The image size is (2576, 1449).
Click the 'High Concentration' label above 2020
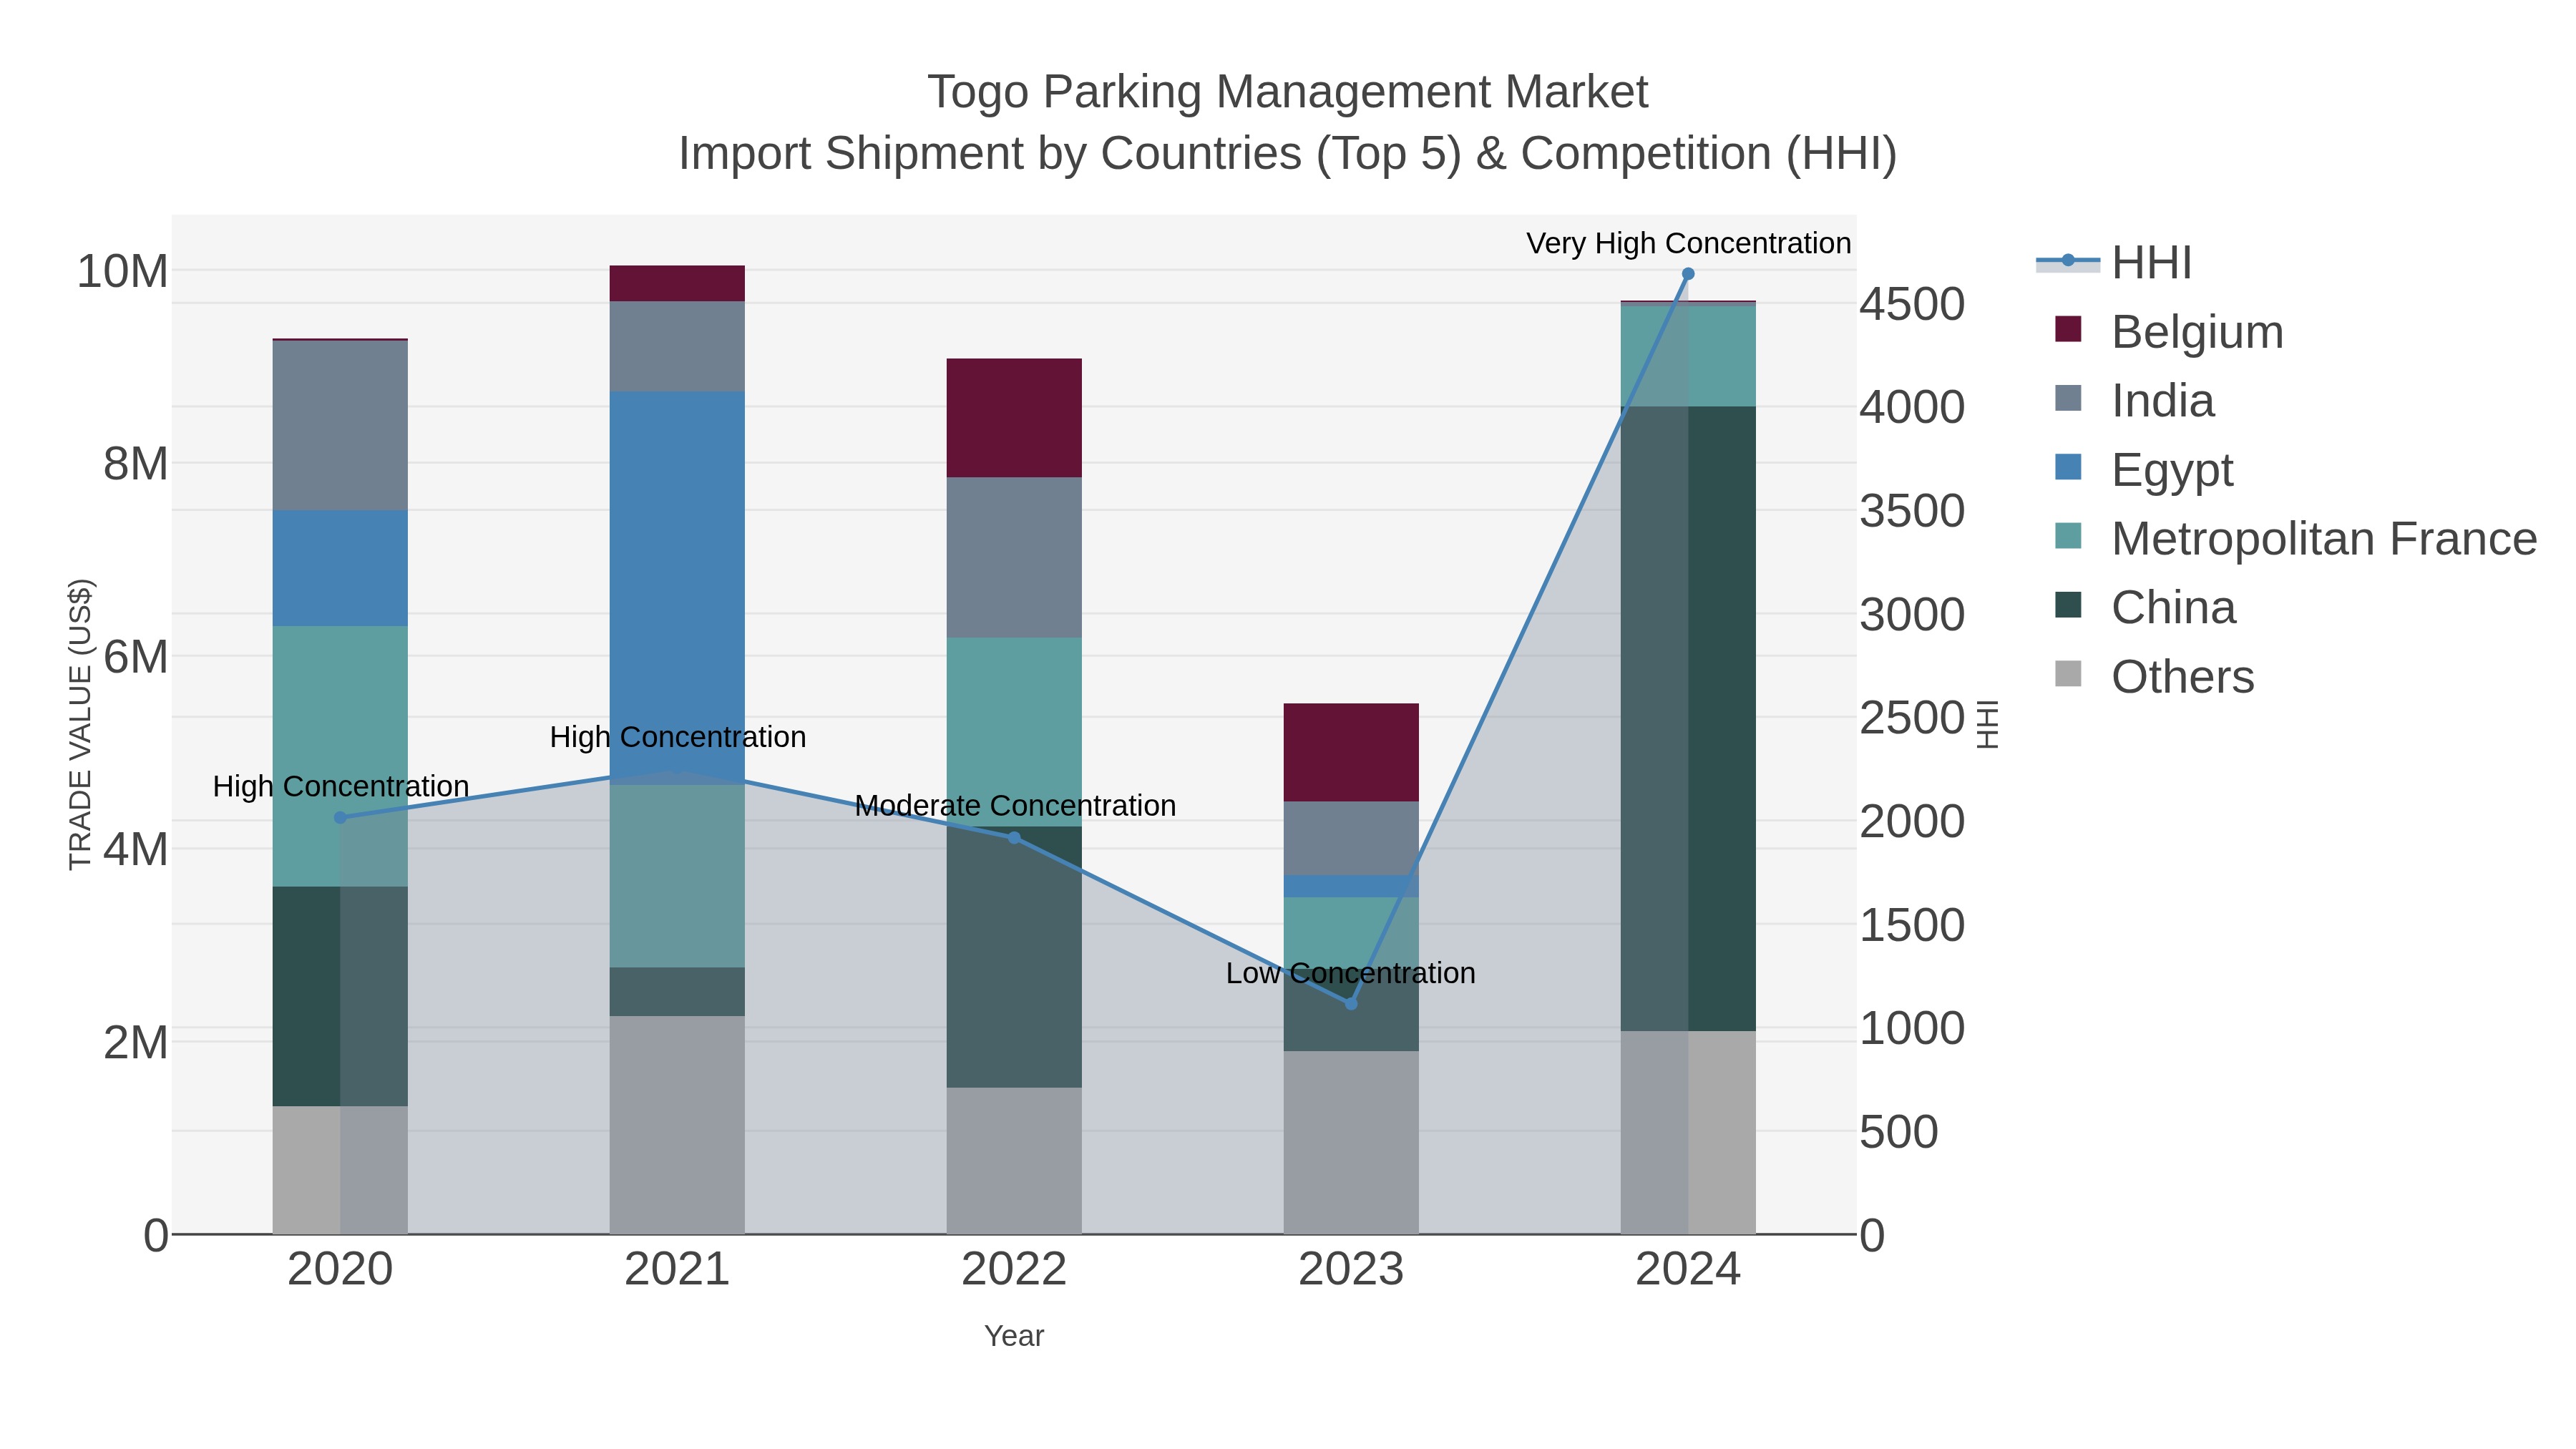(x=341, y=786)
